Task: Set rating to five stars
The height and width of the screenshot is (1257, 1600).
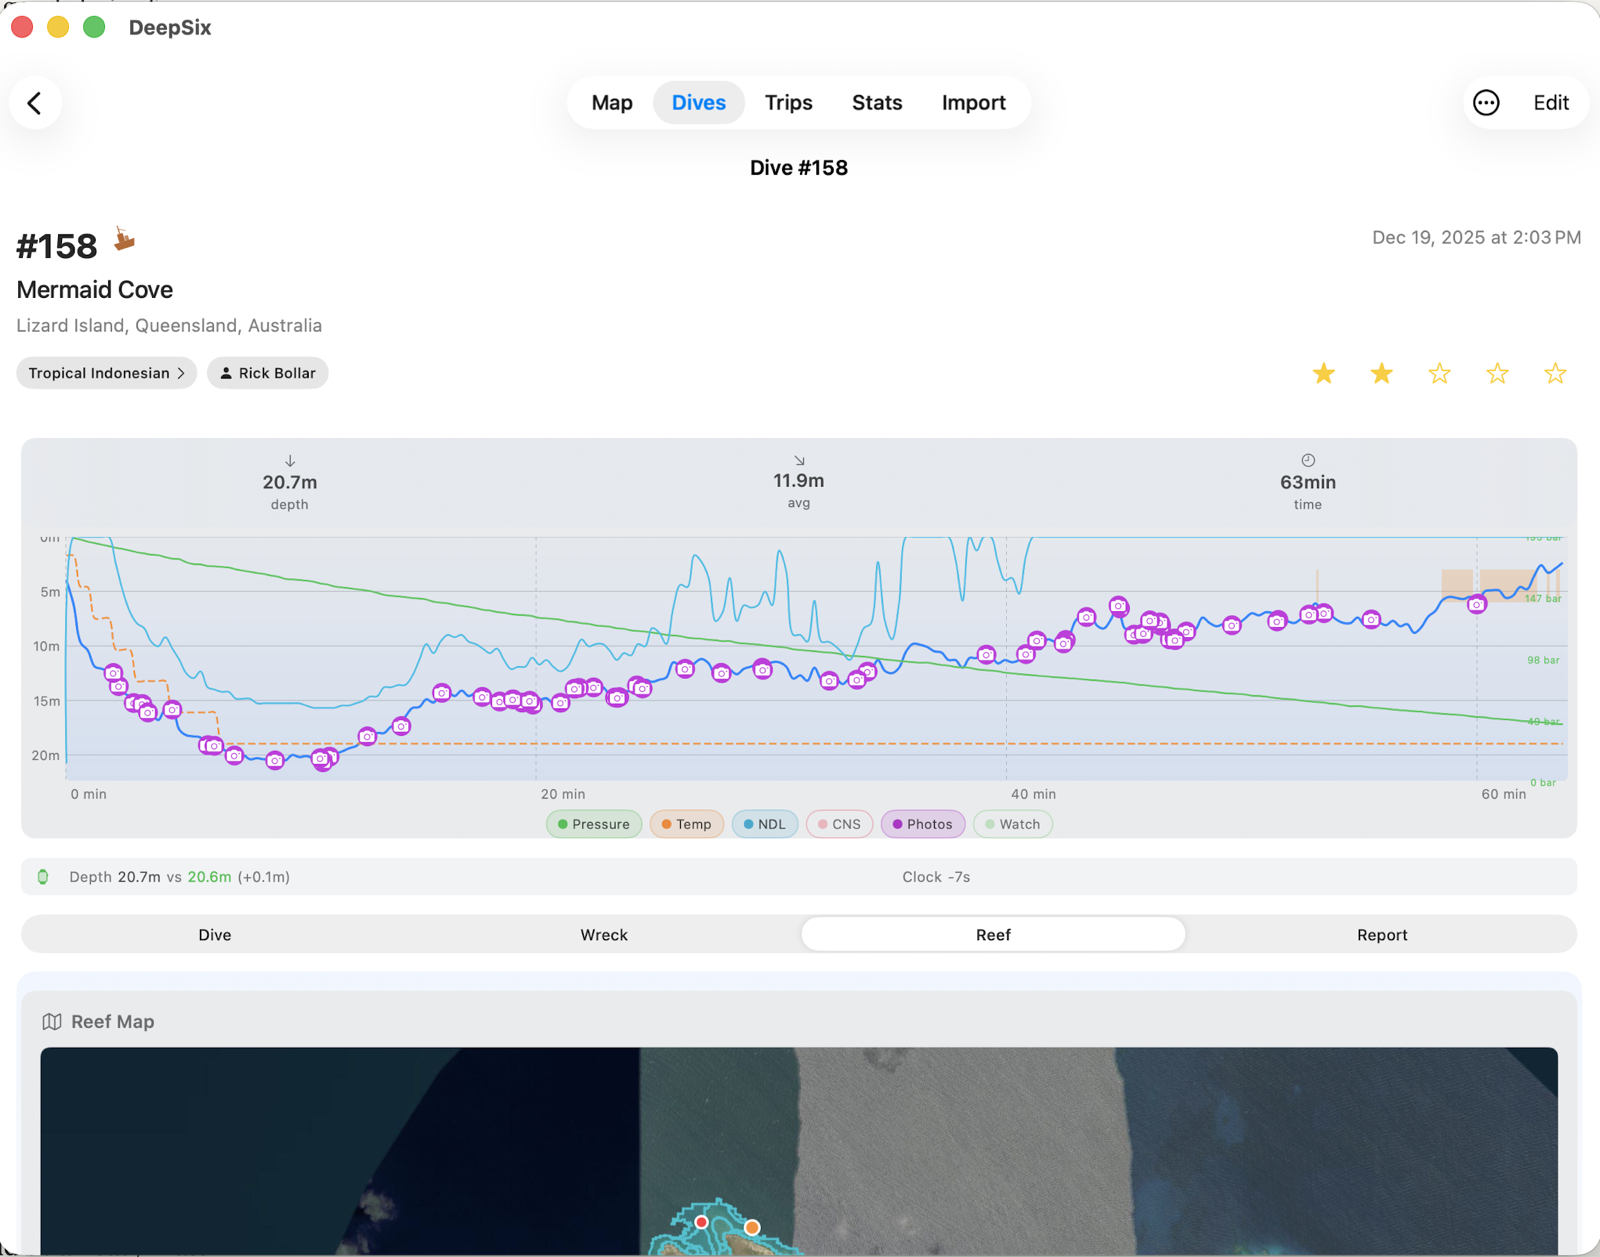Action: pyautogui.click(x=1556, y=374)
